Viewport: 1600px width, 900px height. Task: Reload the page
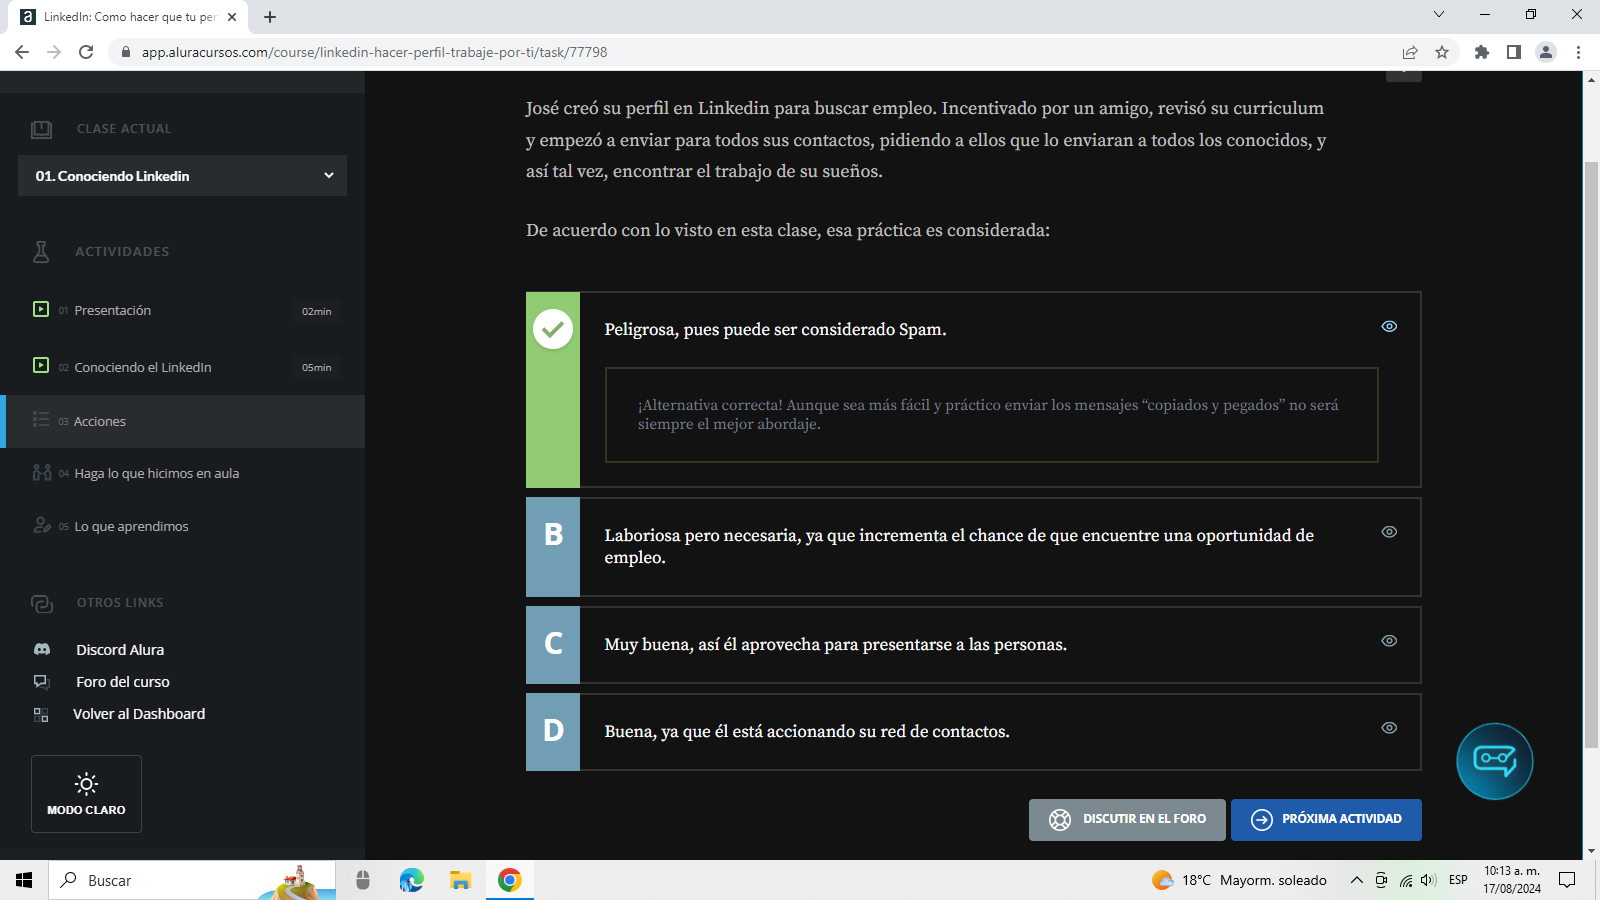tap(86, 52)
